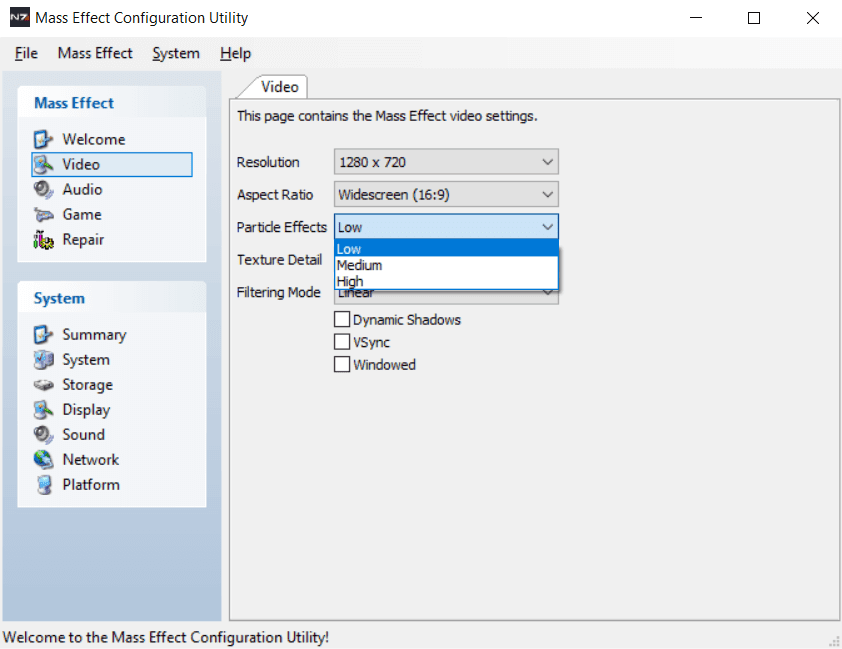Go to the Summary page link
The height and width of the screenshot is (649, 842).
[94, 335]
